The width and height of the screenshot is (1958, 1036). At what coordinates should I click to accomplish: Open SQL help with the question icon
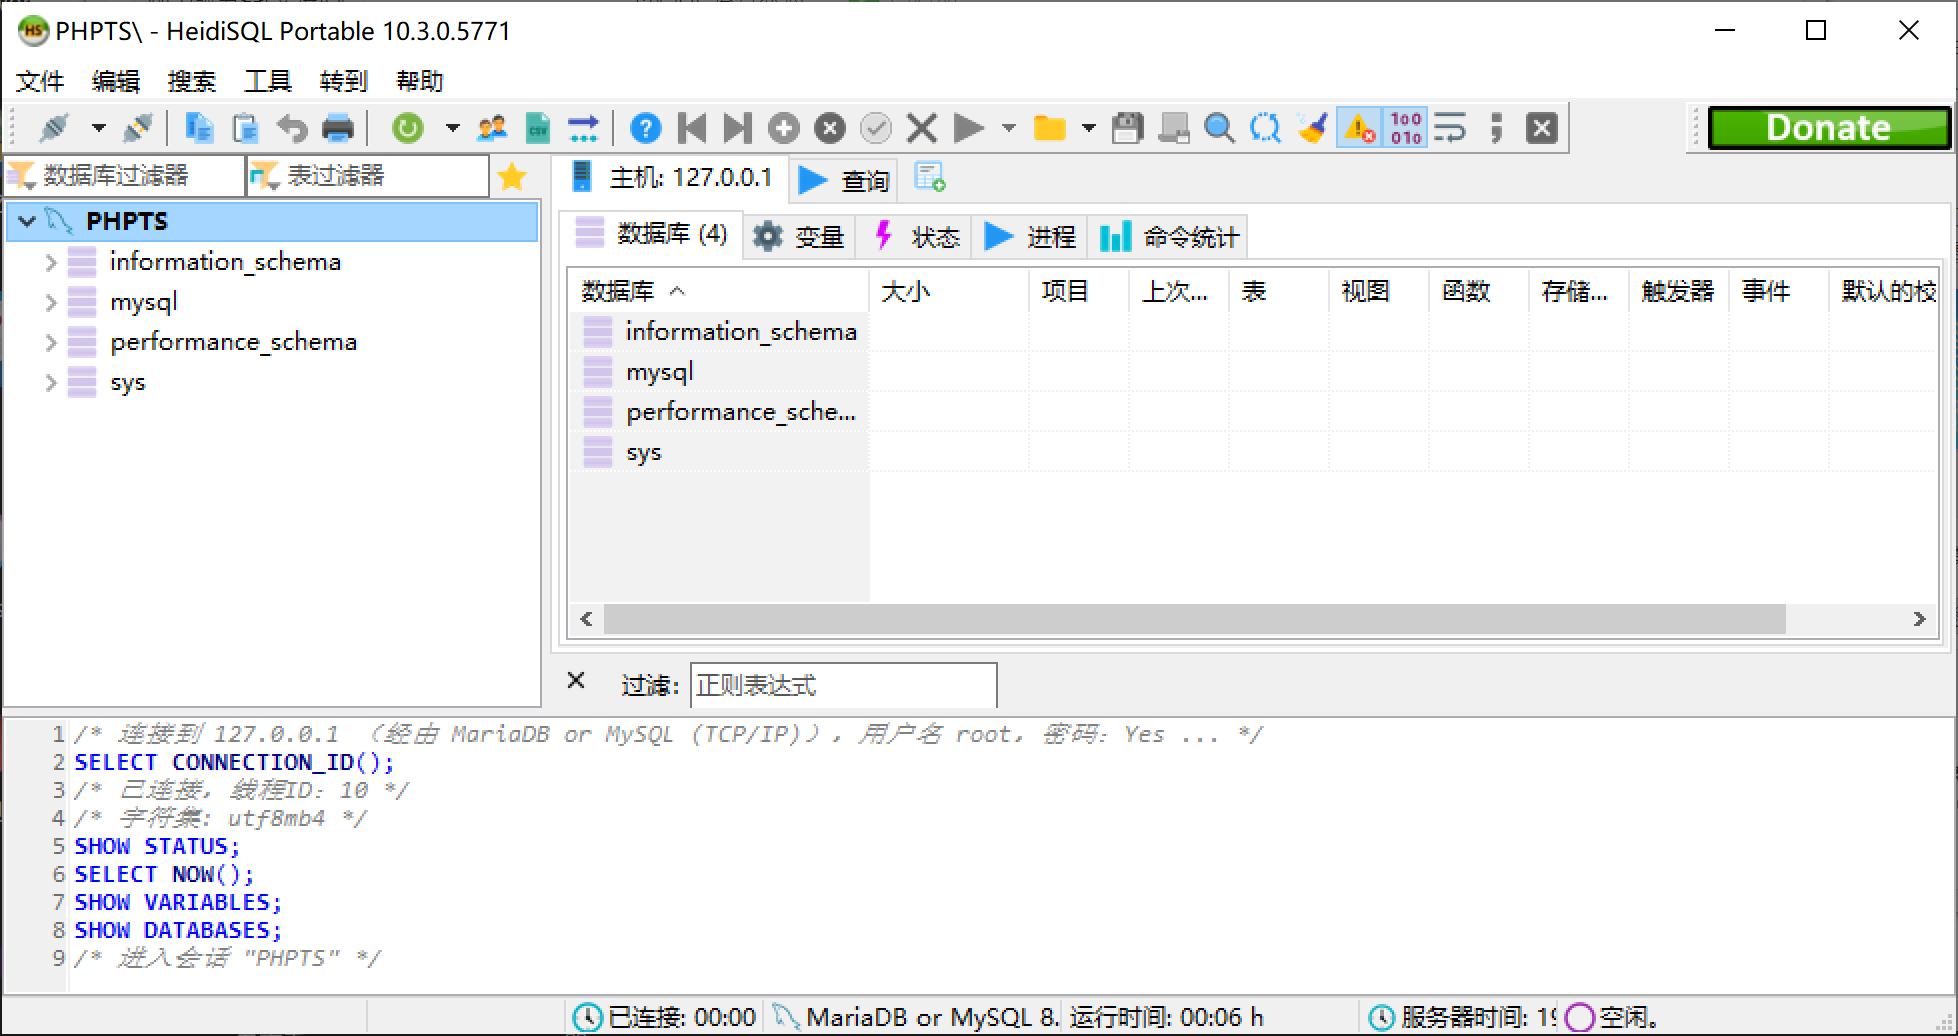pos(646,128)
